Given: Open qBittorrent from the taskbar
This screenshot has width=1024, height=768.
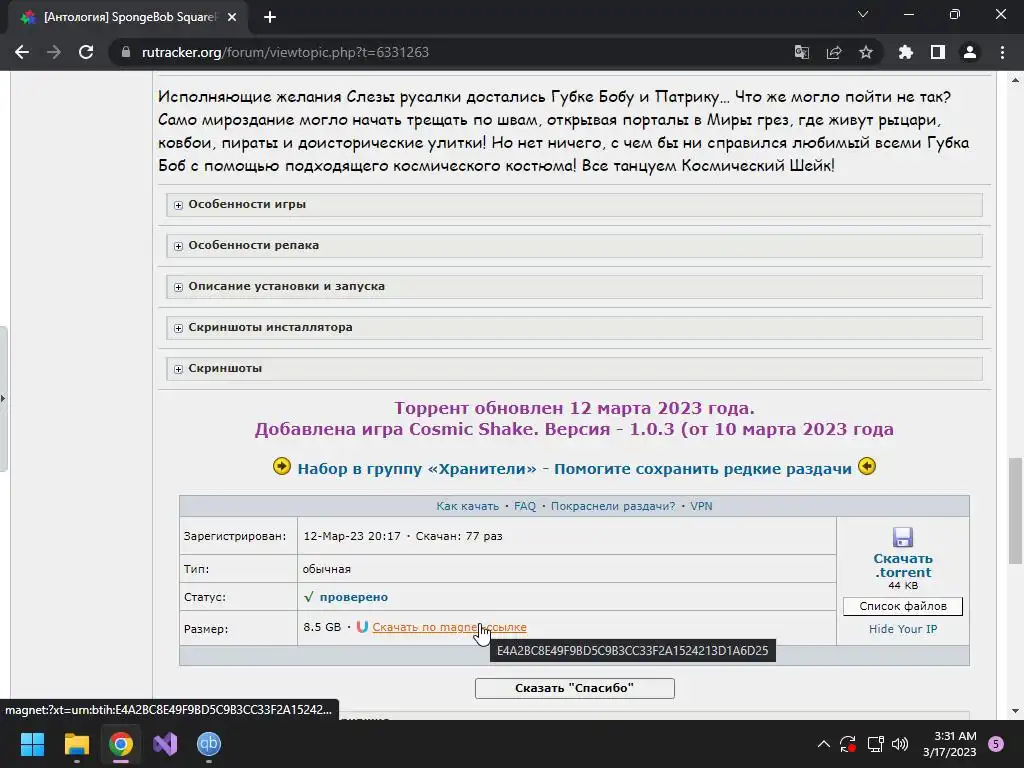Looking at the screenshot, I should click(x=209, y=744).
